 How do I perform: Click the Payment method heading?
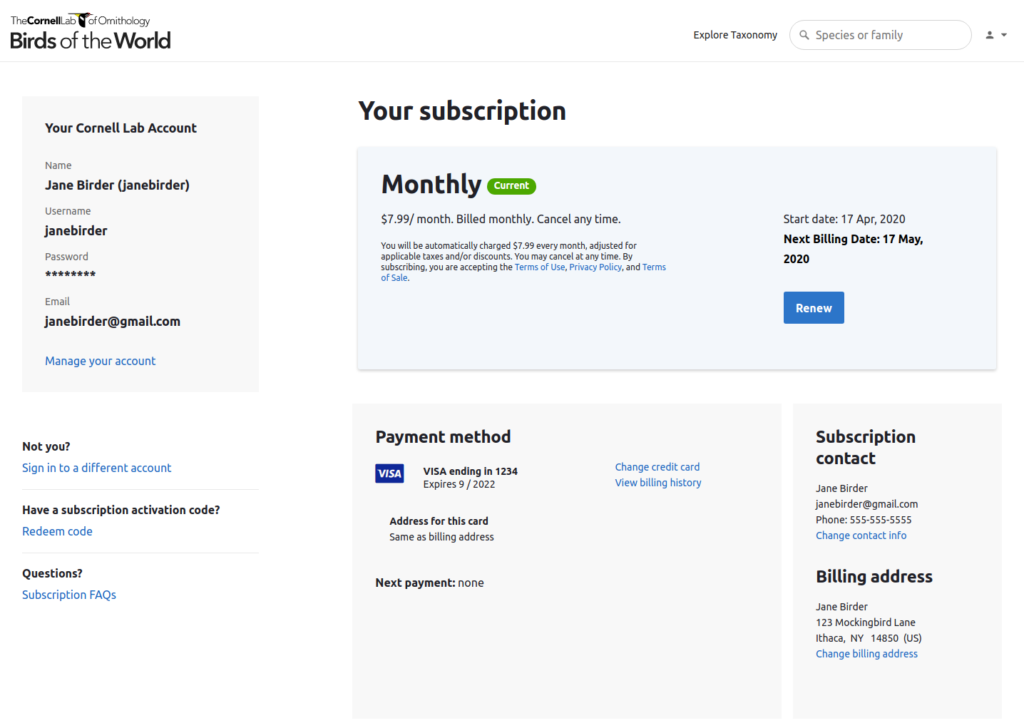[x=443, y=437]
